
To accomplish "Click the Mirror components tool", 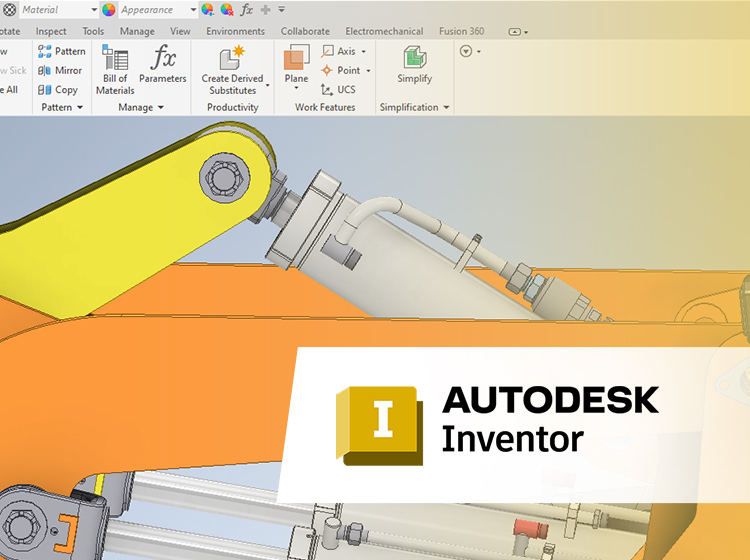I will [x=60, y=71].
